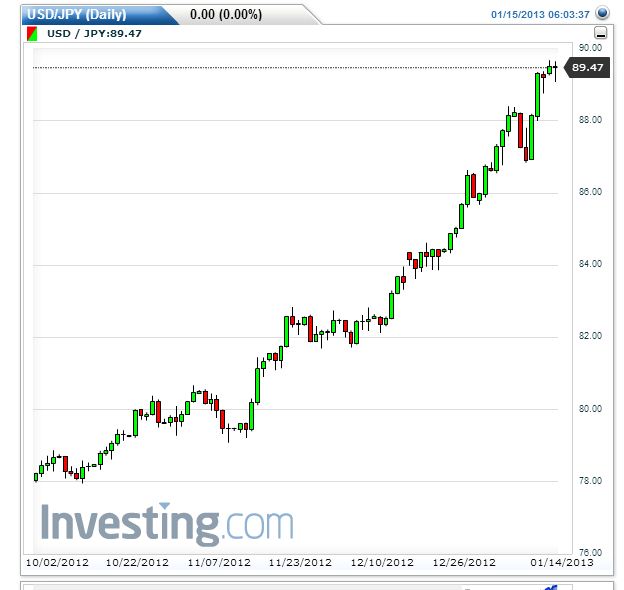Click the Investing.com watermark logo

(167, 524)
